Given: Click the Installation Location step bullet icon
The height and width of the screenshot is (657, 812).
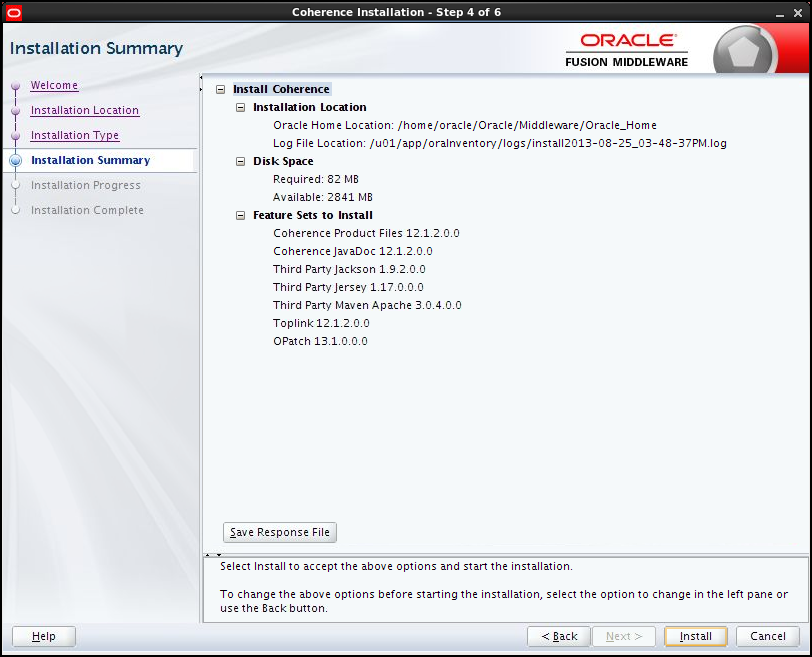Looking at the screenshot, I should pyautogui.click(x=16, y=111).
